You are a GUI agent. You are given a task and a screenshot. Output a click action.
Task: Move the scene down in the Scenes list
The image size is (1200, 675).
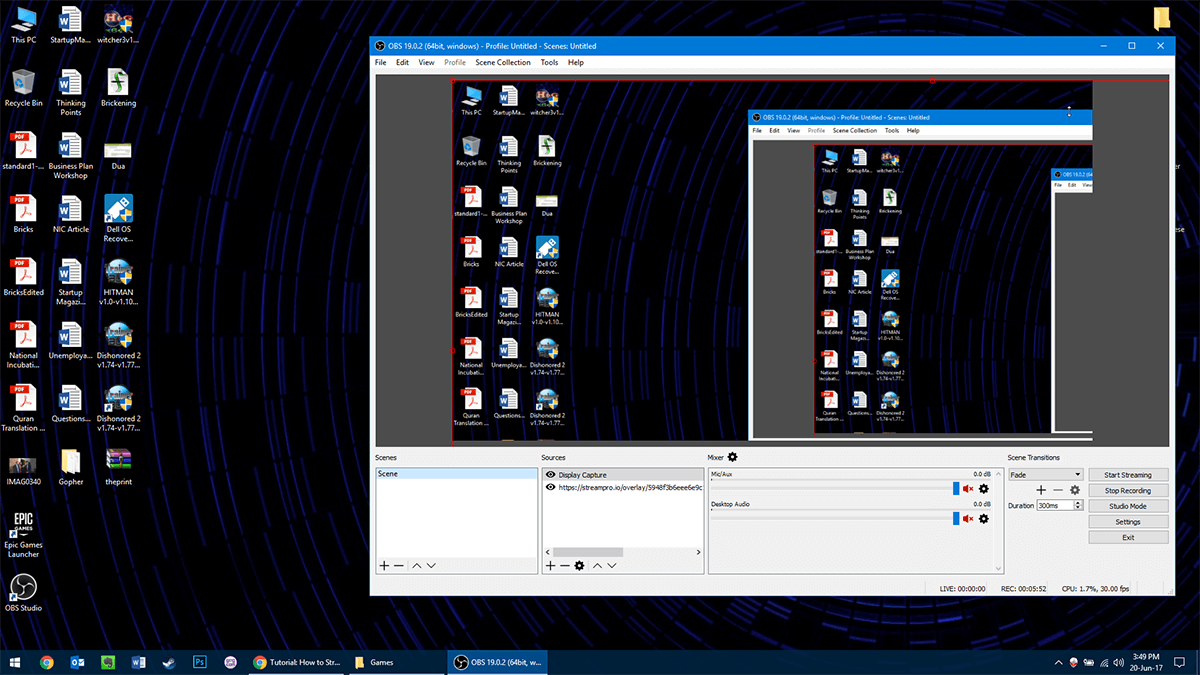tap(431, 566)
